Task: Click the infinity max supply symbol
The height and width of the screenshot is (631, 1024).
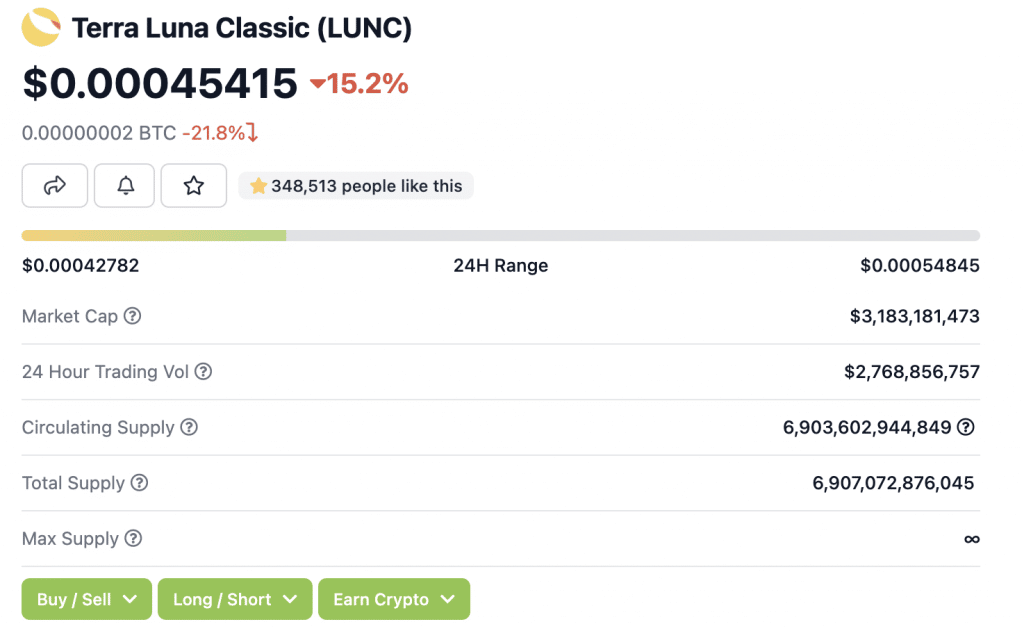Action: [972, 539]
